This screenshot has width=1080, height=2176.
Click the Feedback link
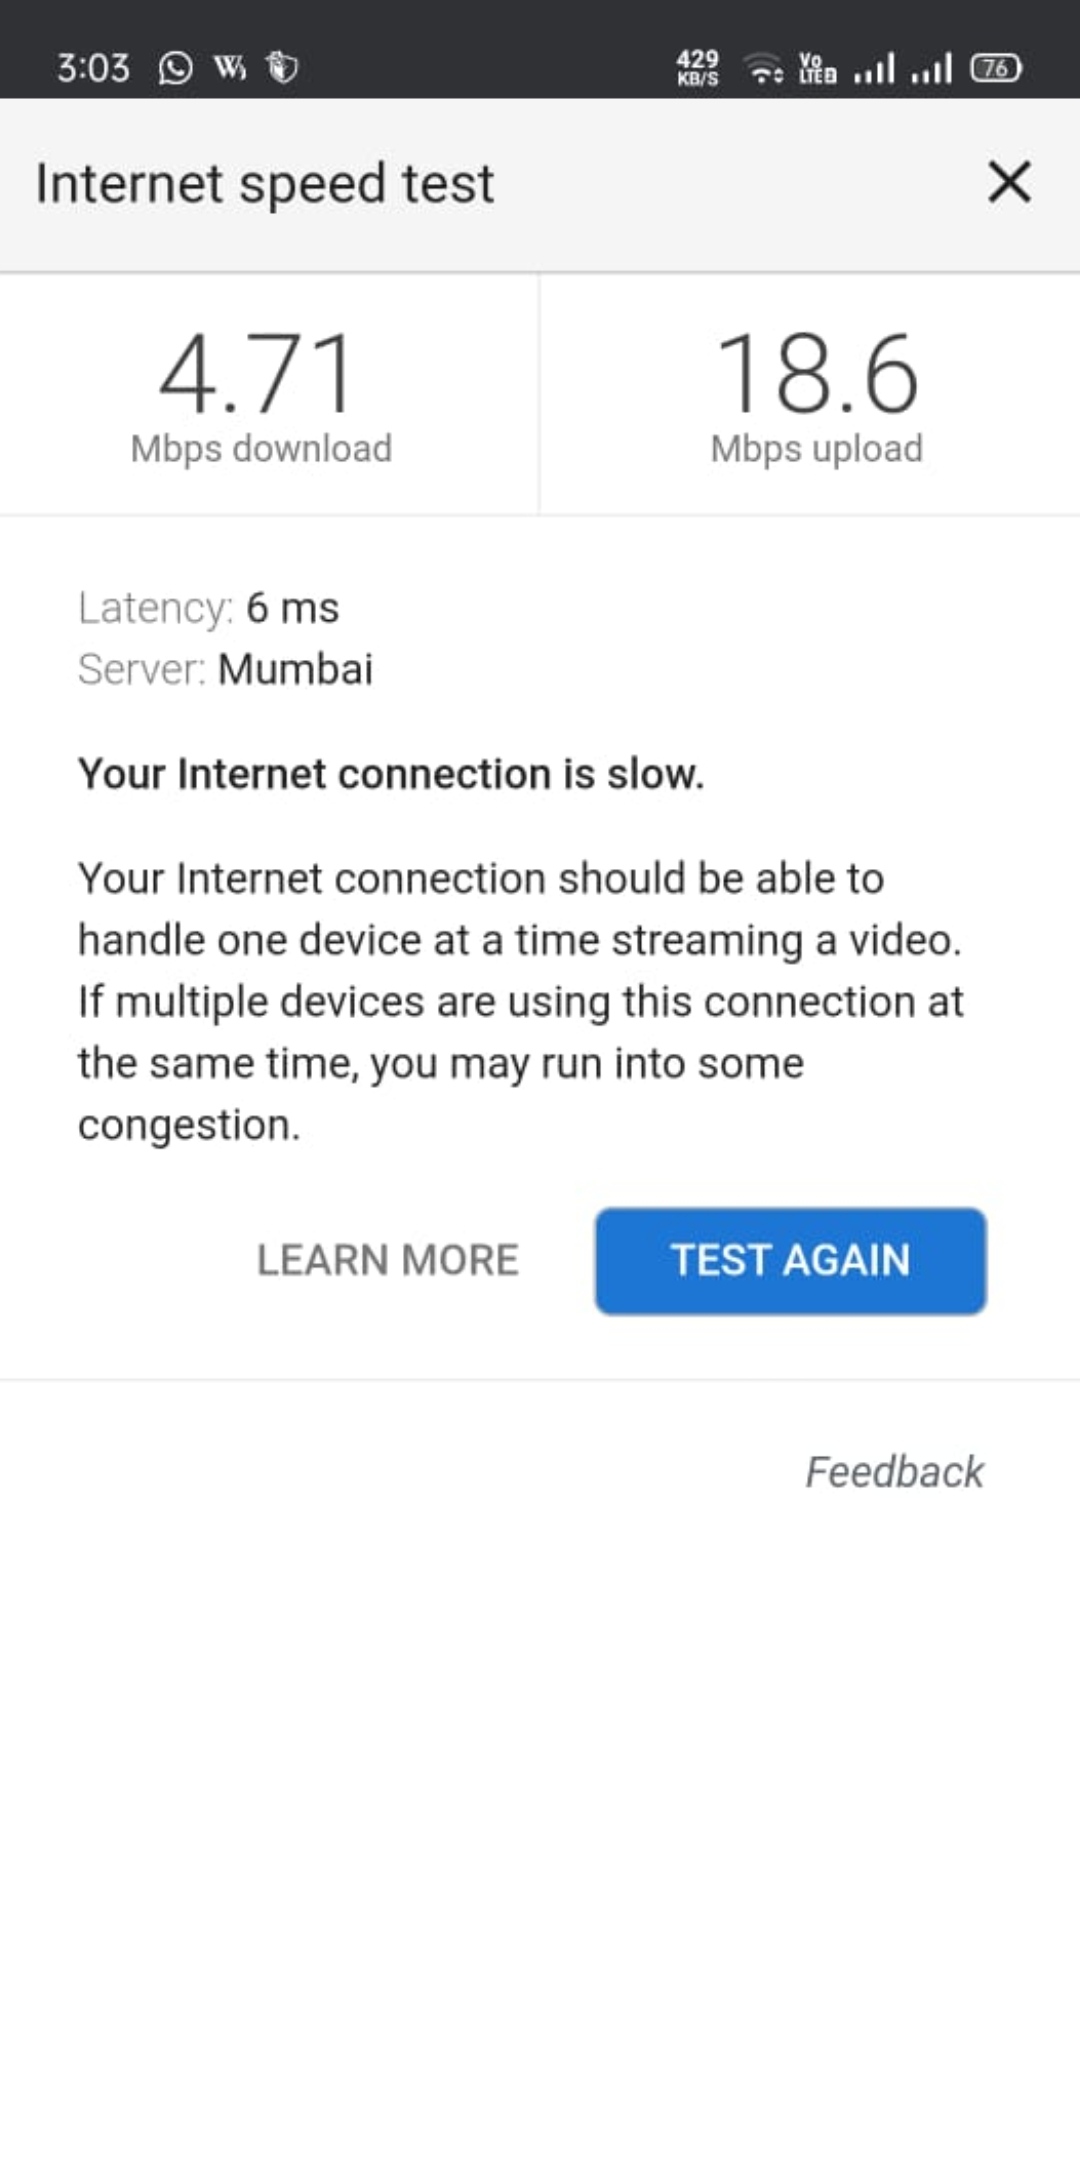pyautogui.click(x=895, y=1472)
